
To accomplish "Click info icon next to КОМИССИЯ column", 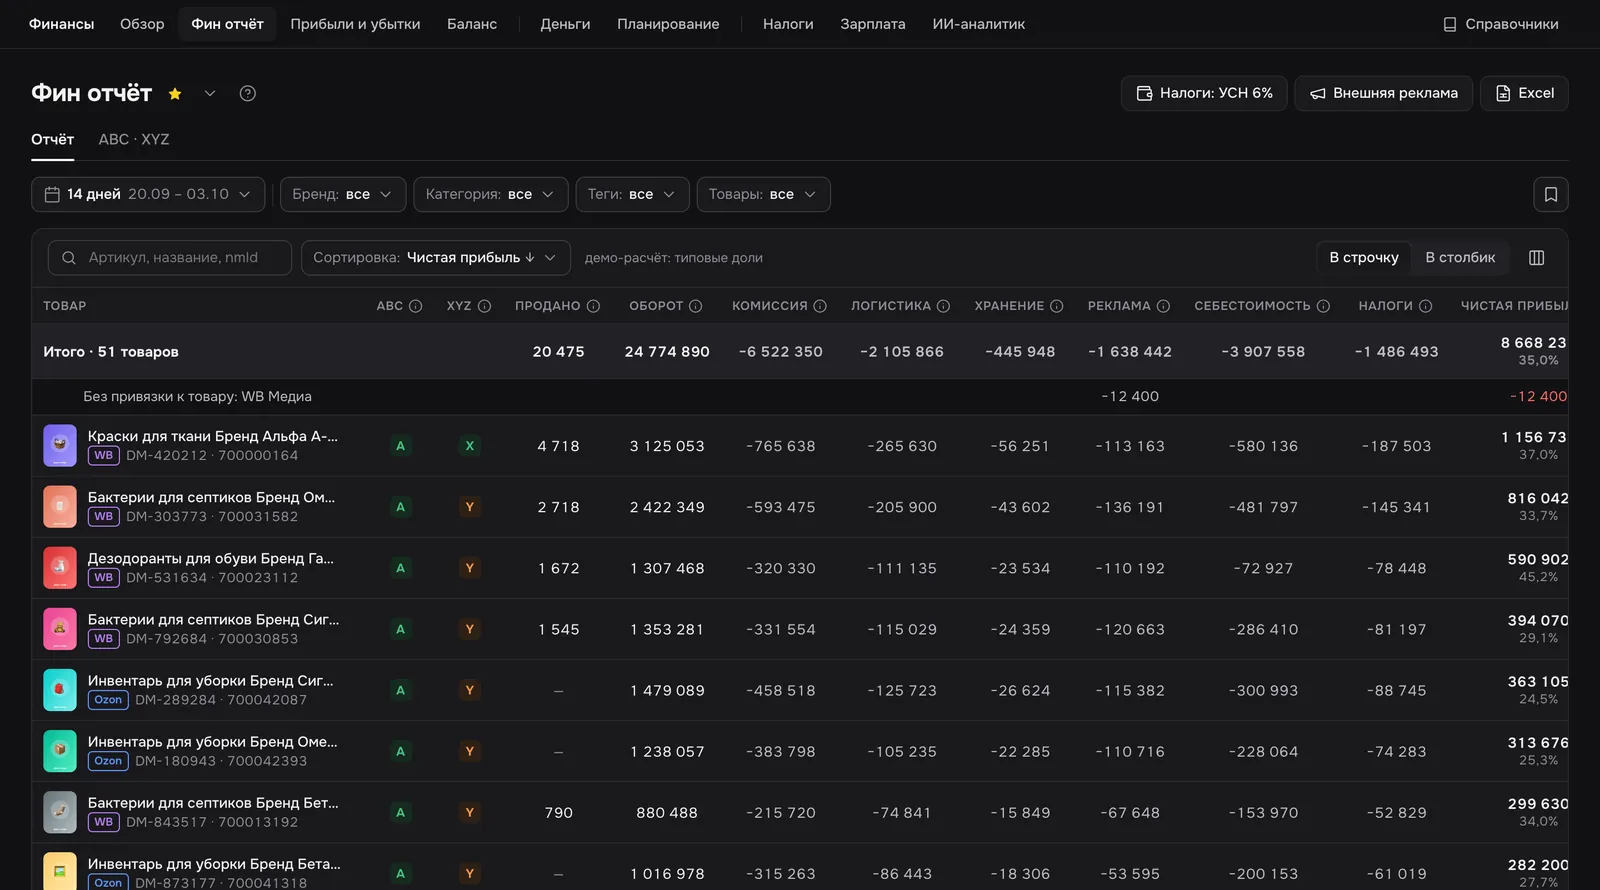I will [x=820, y=306].
